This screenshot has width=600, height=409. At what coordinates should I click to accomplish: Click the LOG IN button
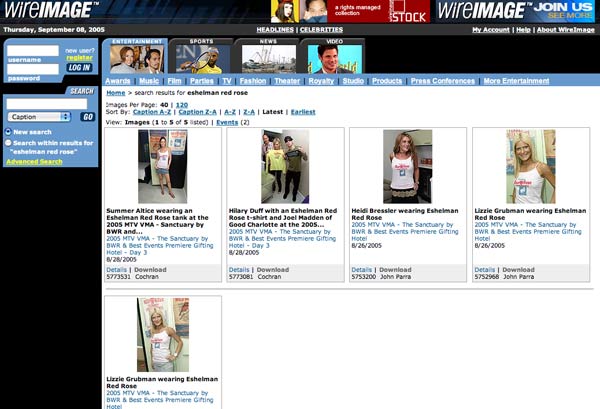tap(80, 68)
